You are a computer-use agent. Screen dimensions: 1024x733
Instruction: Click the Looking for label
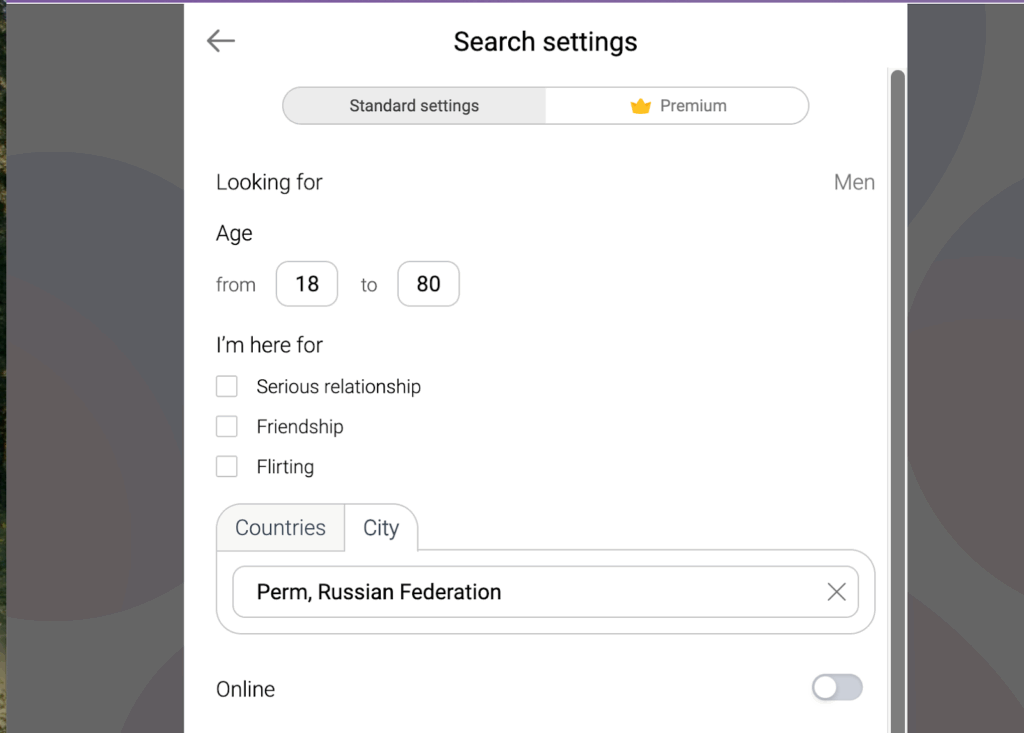(x=269, y=182)
